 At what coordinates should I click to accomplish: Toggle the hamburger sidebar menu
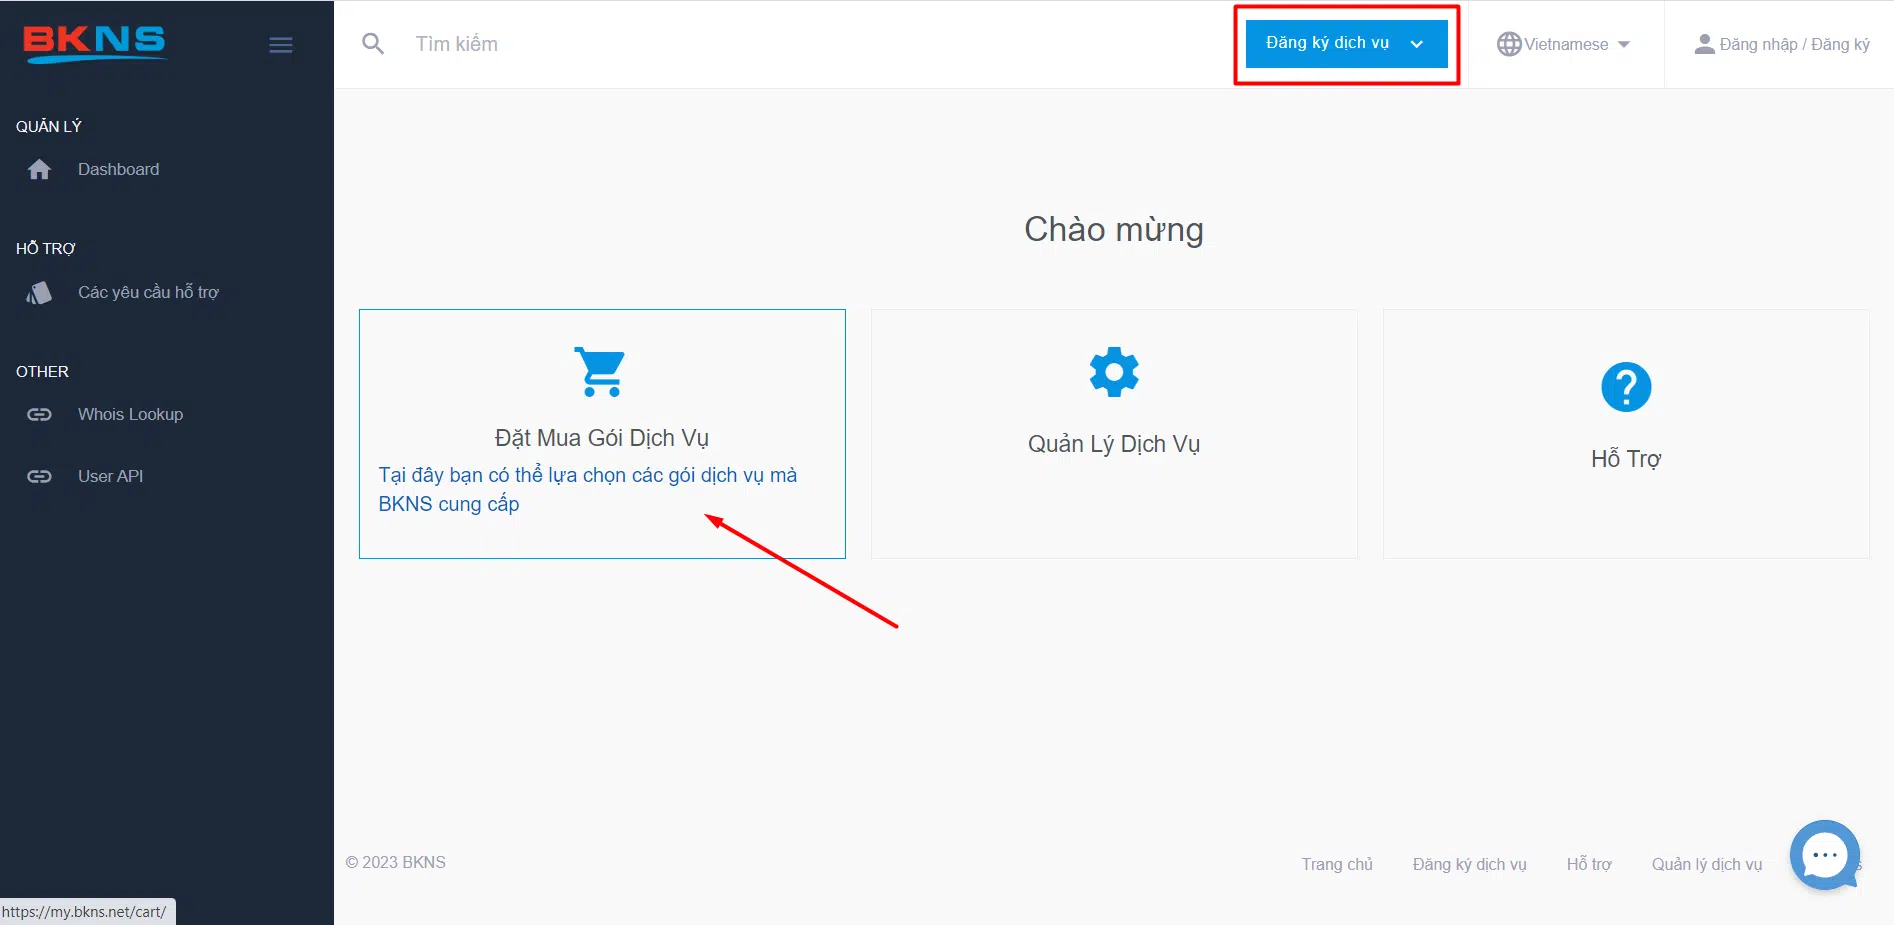[281, 45]
